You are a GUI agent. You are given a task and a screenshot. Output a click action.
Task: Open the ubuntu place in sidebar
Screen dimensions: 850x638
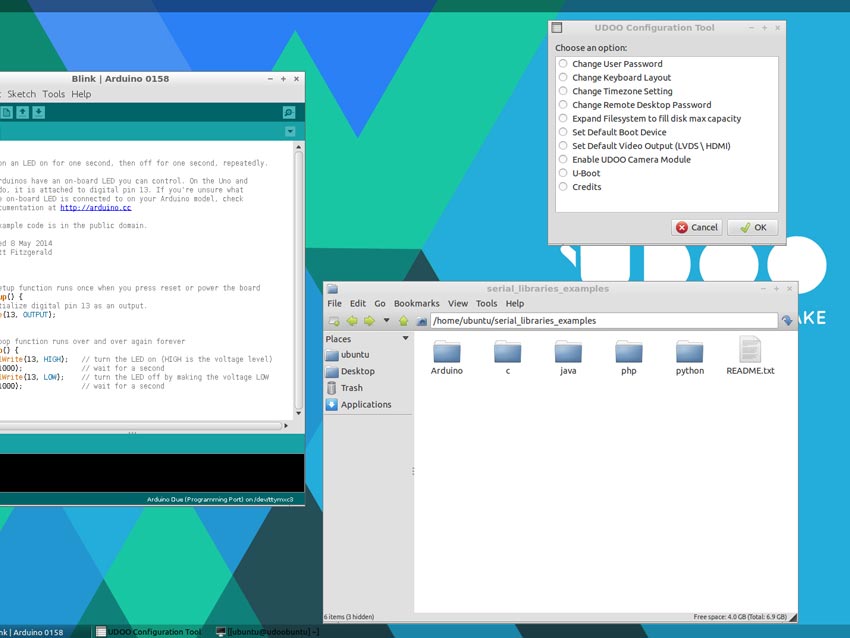(x=347, y=355)
